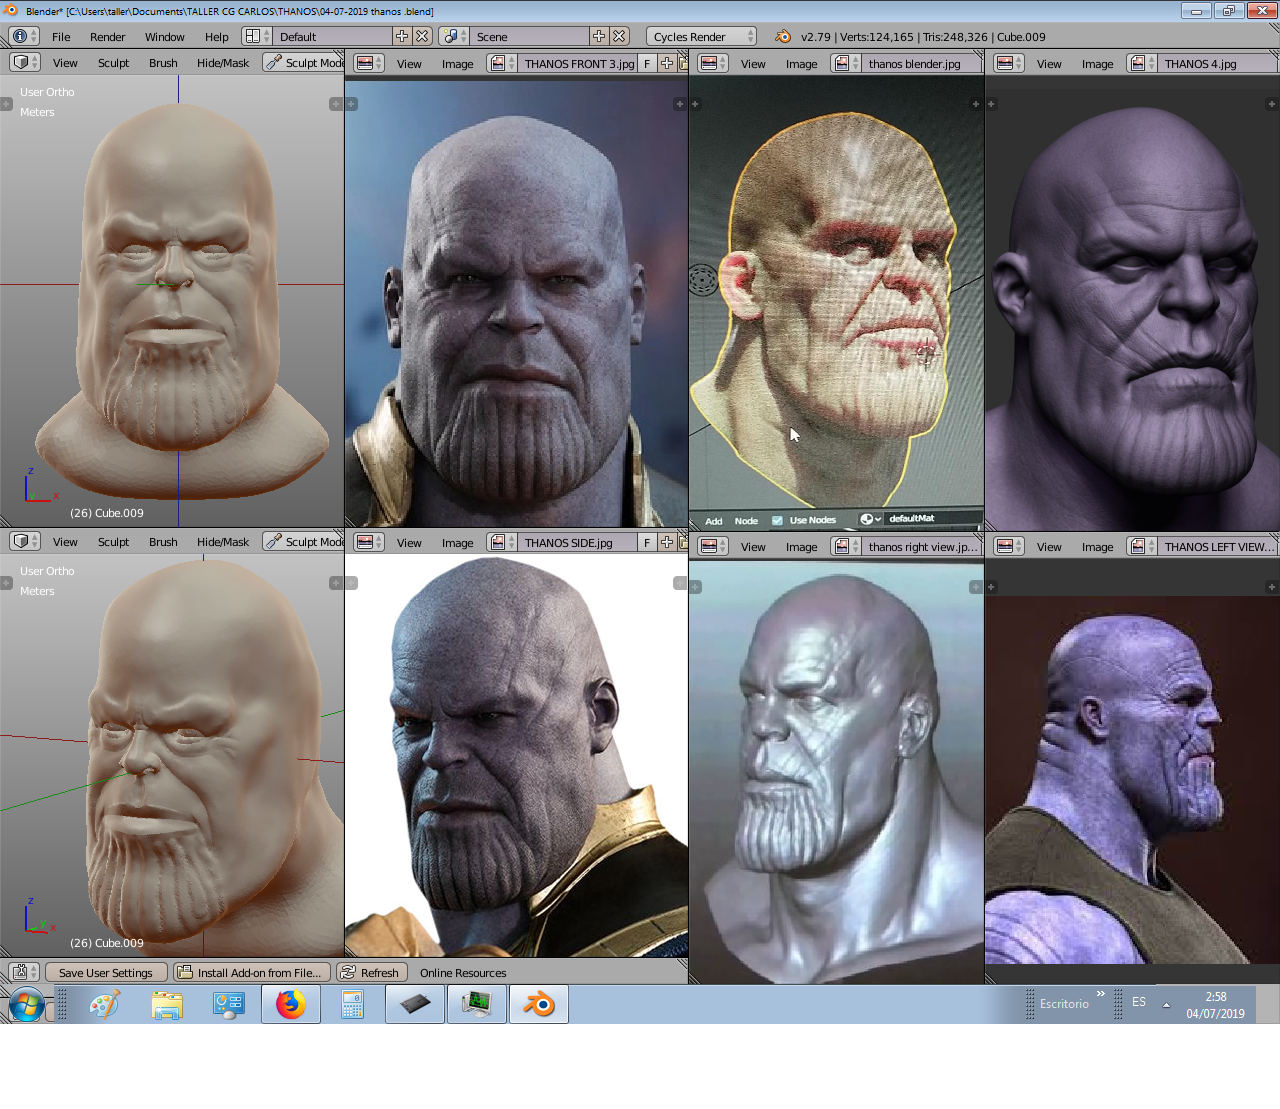Open Windows Explorer from the taskbar
The width and height of the screenshot is (1280, 1109).
coord(167,1004)
